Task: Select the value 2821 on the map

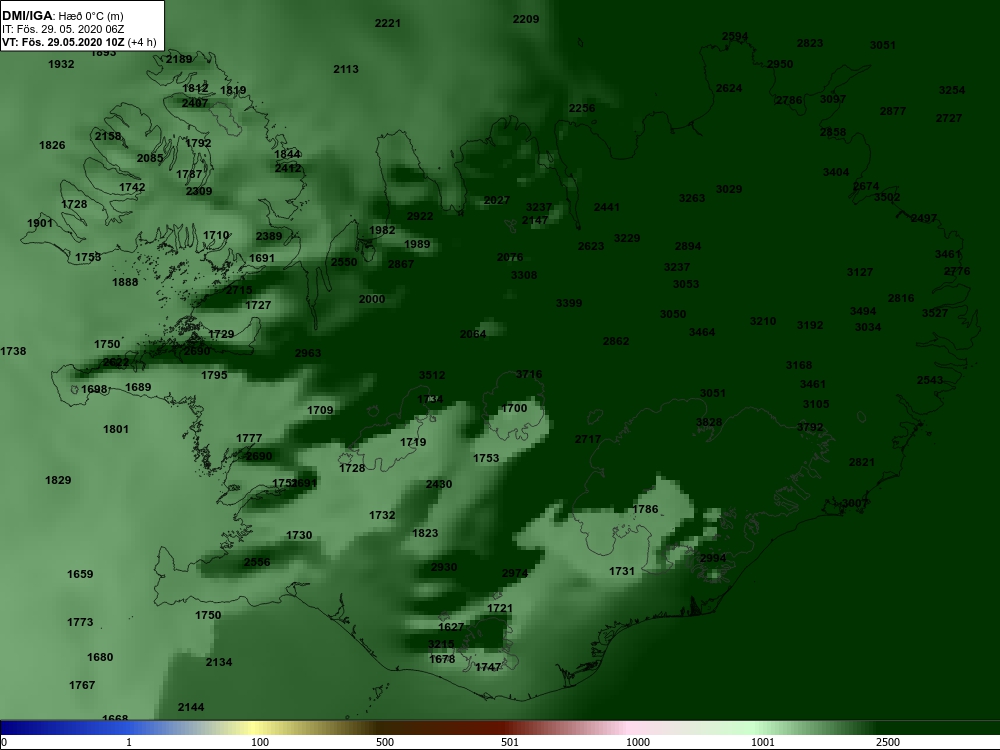Action: (862, 462)
